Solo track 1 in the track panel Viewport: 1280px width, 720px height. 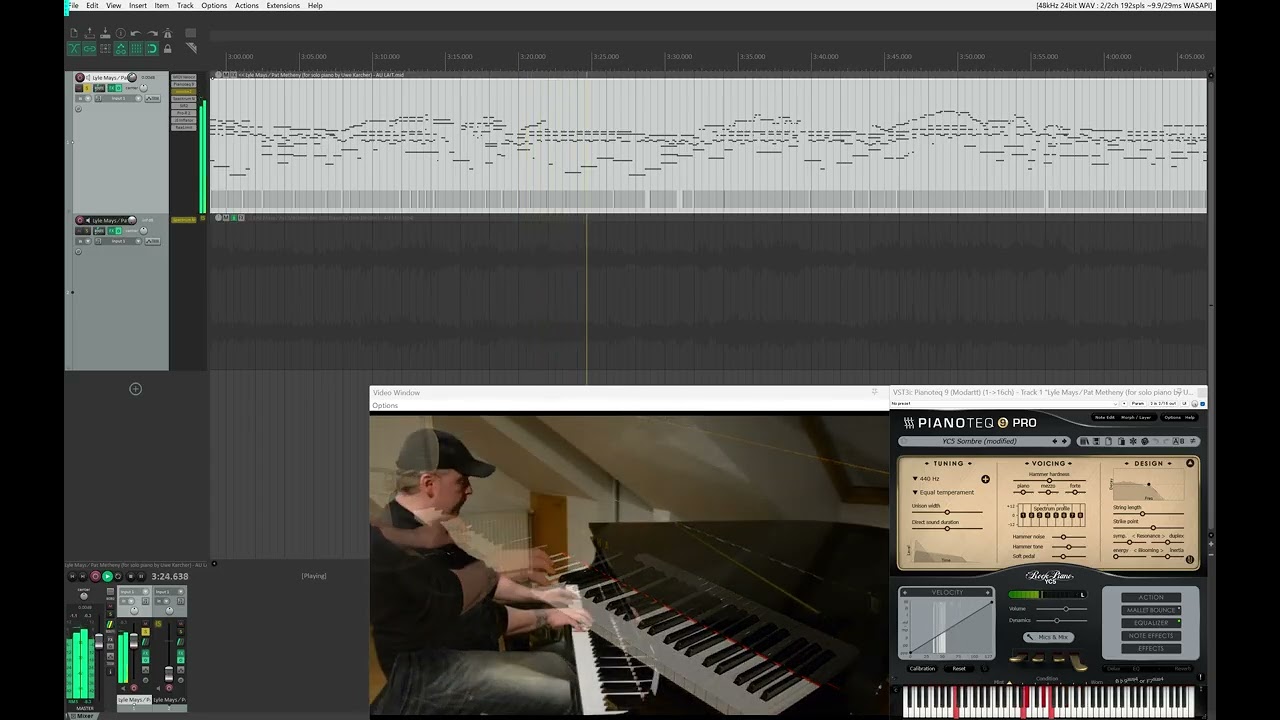click(x=87, y=88)
